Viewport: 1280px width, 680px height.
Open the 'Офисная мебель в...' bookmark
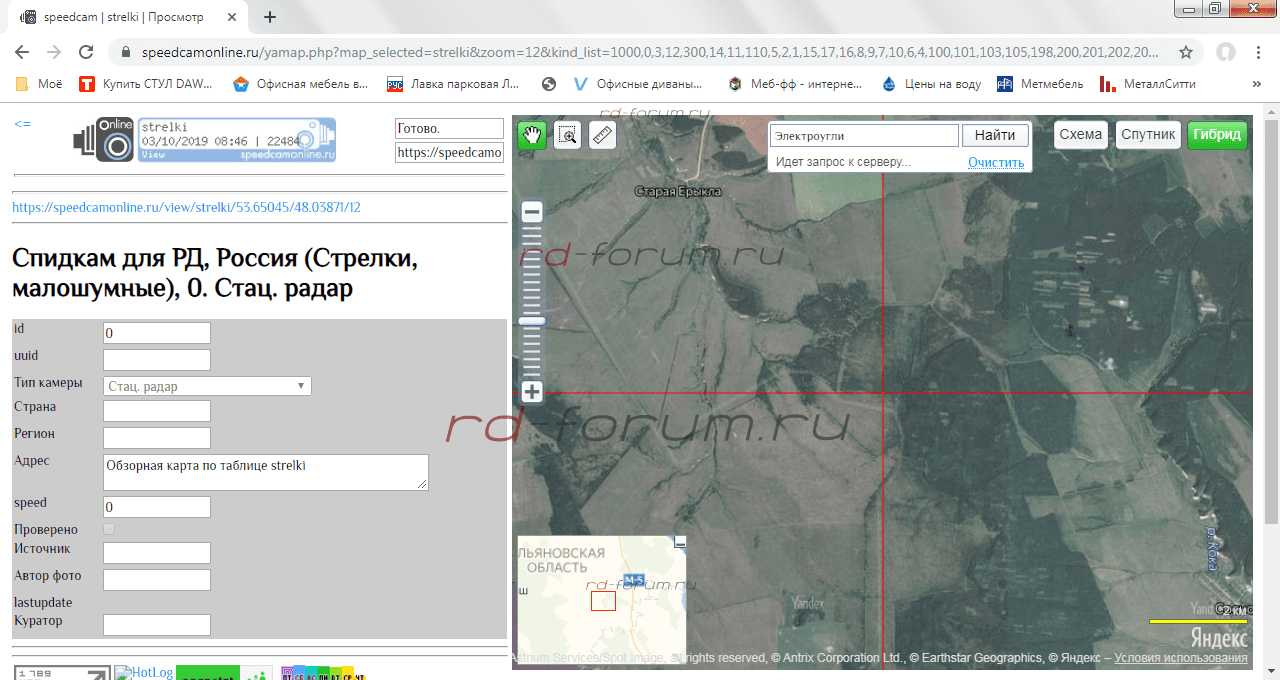[300, 84]
